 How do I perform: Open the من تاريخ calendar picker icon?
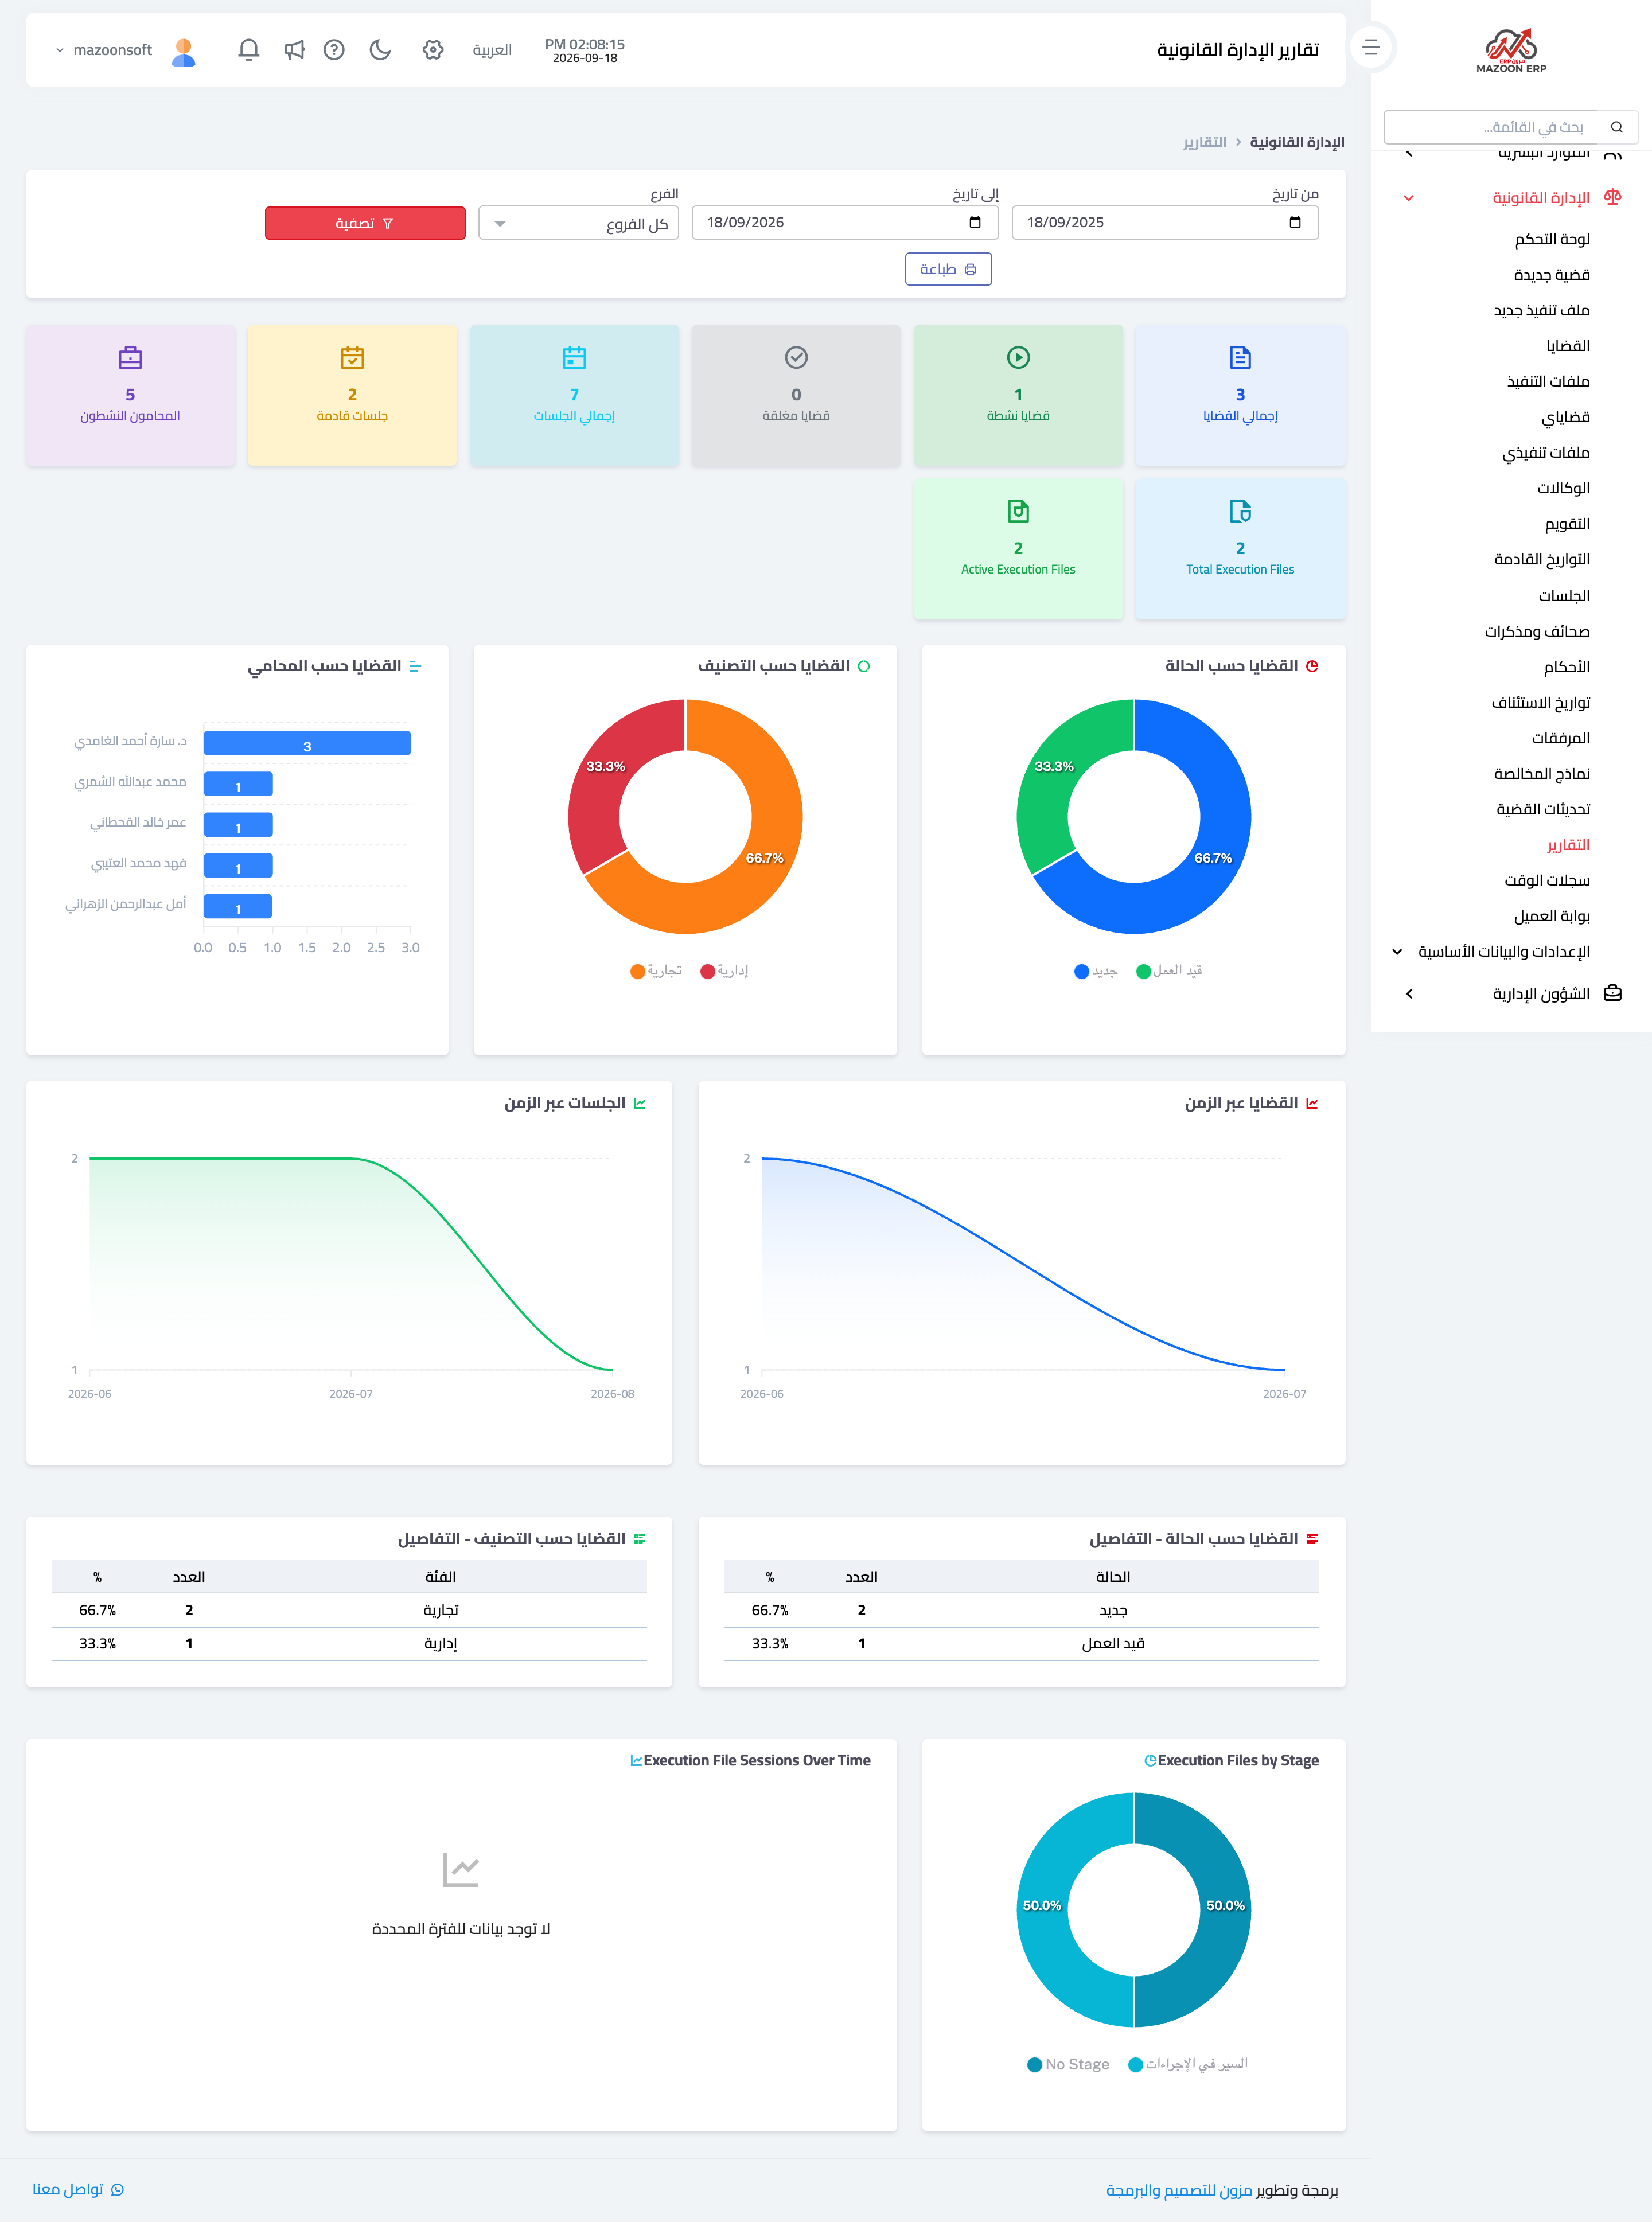[1295, 222]
